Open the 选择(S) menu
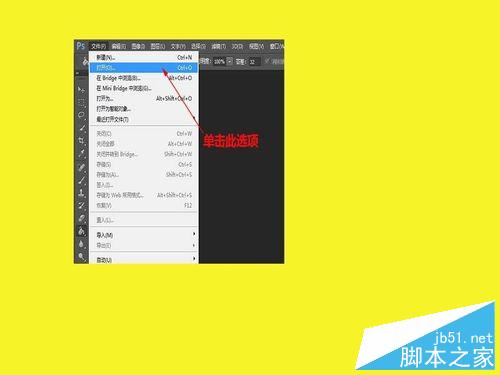This screenshot has width=500, height=375. (x=198, y=46)
